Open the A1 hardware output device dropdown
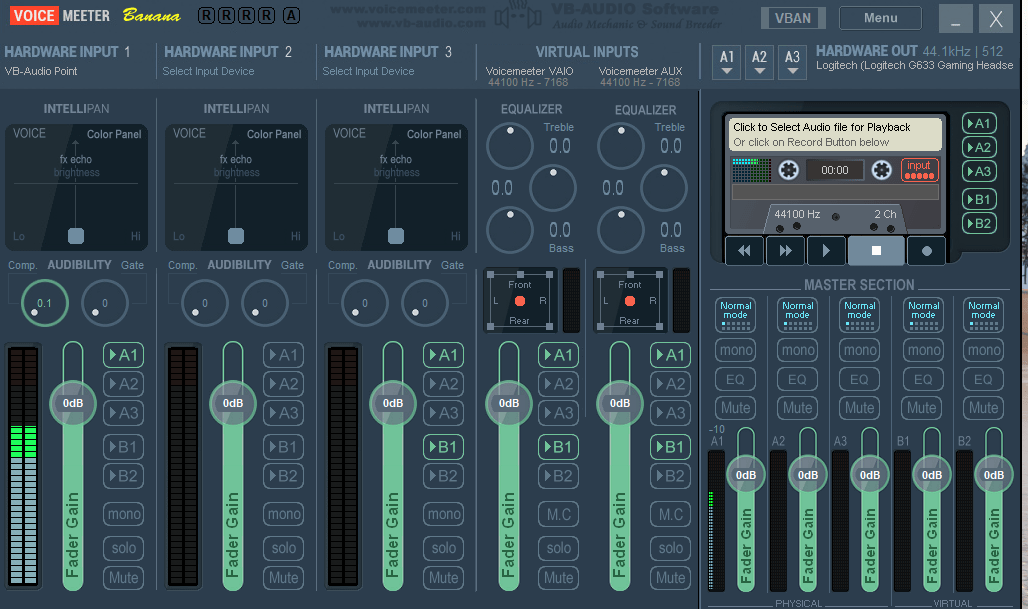This screenshot has height=609, width=1028. tap(726, 62)
